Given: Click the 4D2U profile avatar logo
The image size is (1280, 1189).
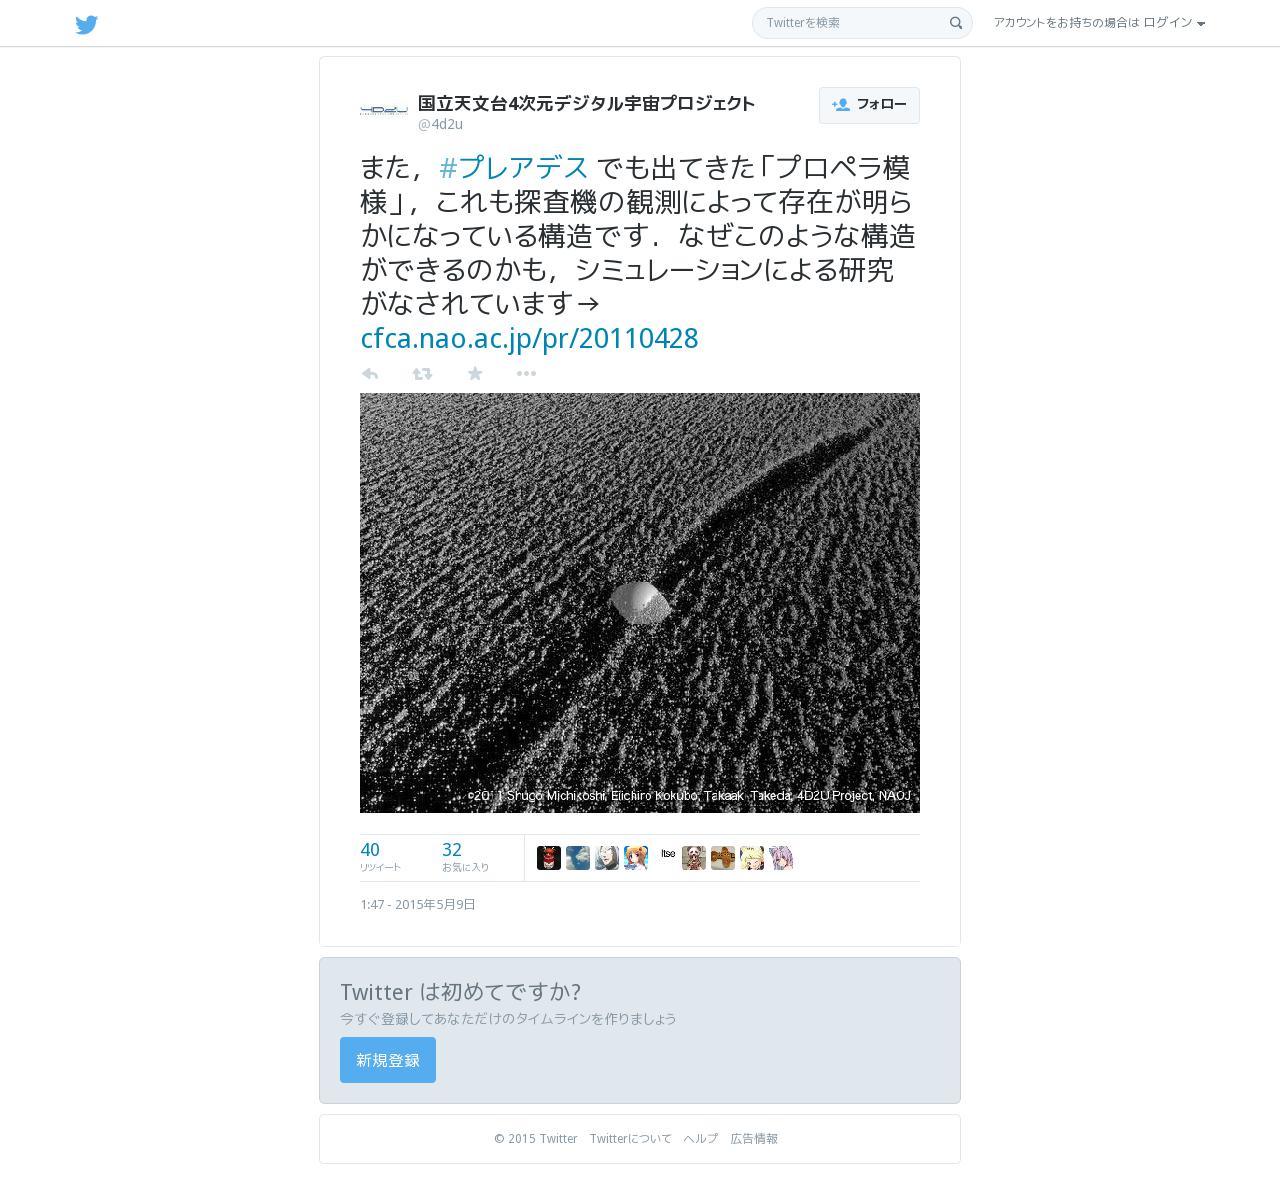Looking at the screenshot, I should pyautogui.click(x=384, y=110).
